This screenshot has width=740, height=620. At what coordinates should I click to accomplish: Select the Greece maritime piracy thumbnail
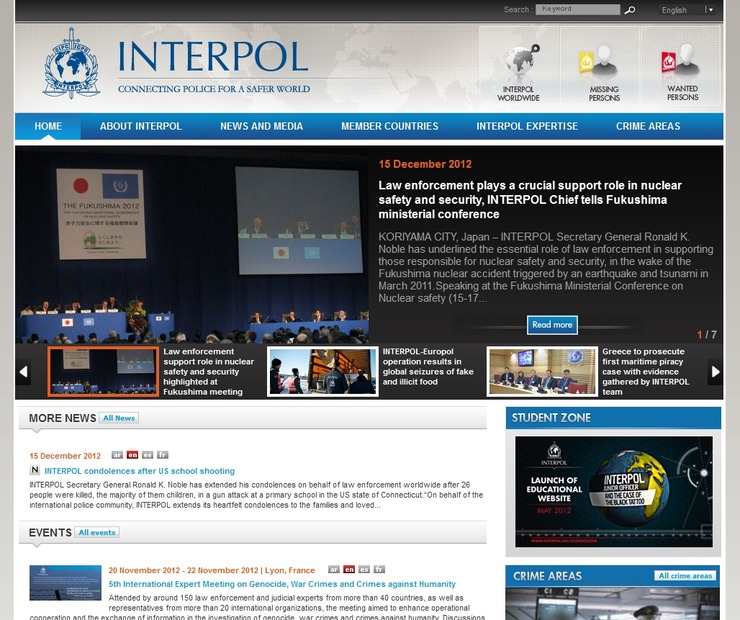point(542,372)
